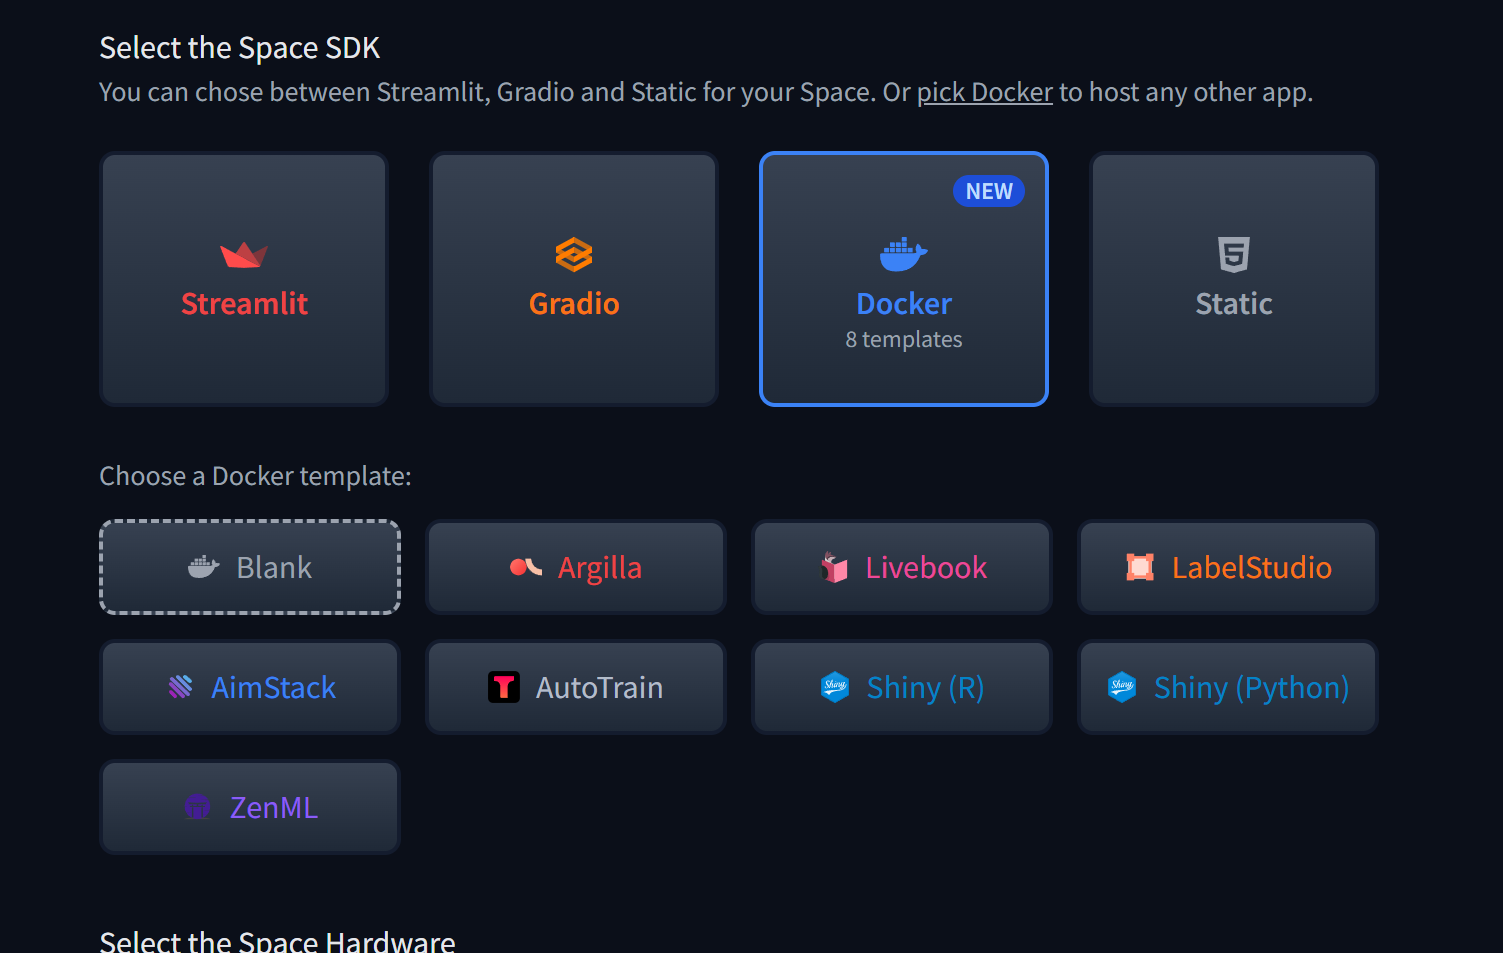
Task: Click the HTML5 shield icon for Static
Action: click(x=1234, y=254)
